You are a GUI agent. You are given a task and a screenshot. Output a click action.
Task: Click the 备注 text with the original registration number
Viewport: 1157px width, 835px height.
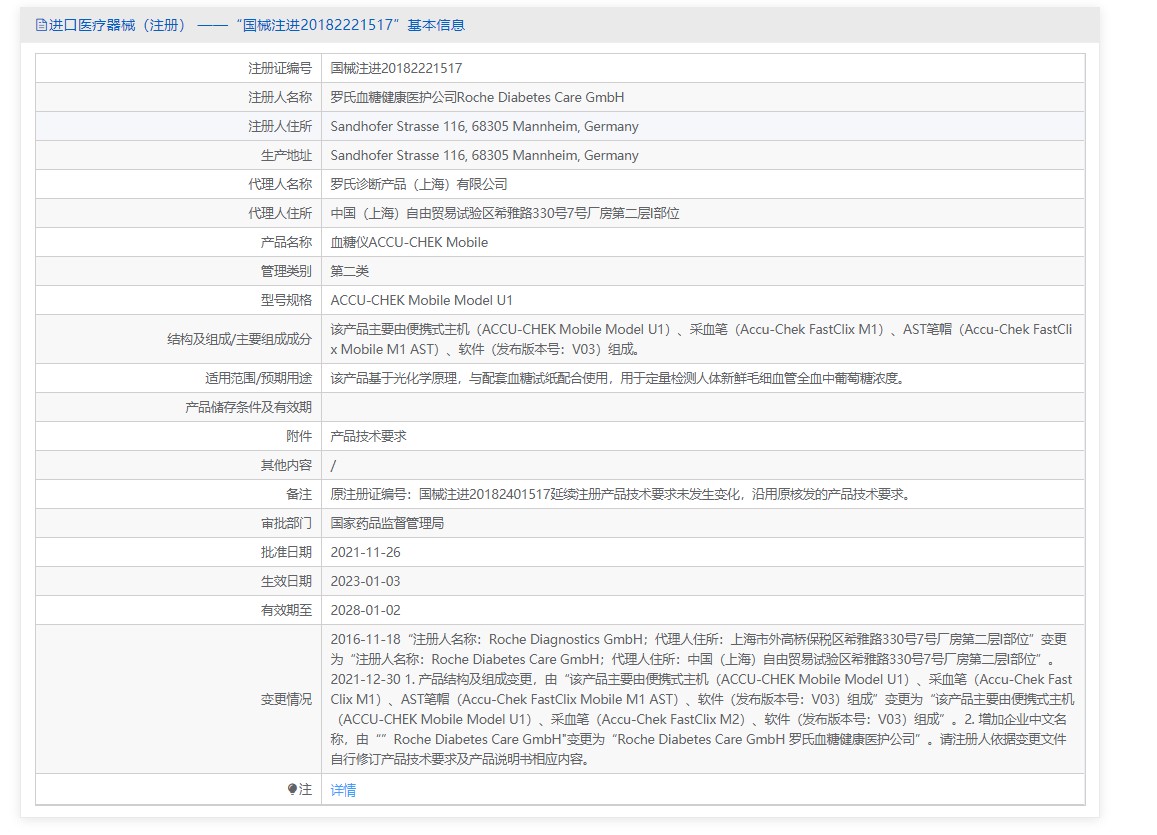pos(620,495)
